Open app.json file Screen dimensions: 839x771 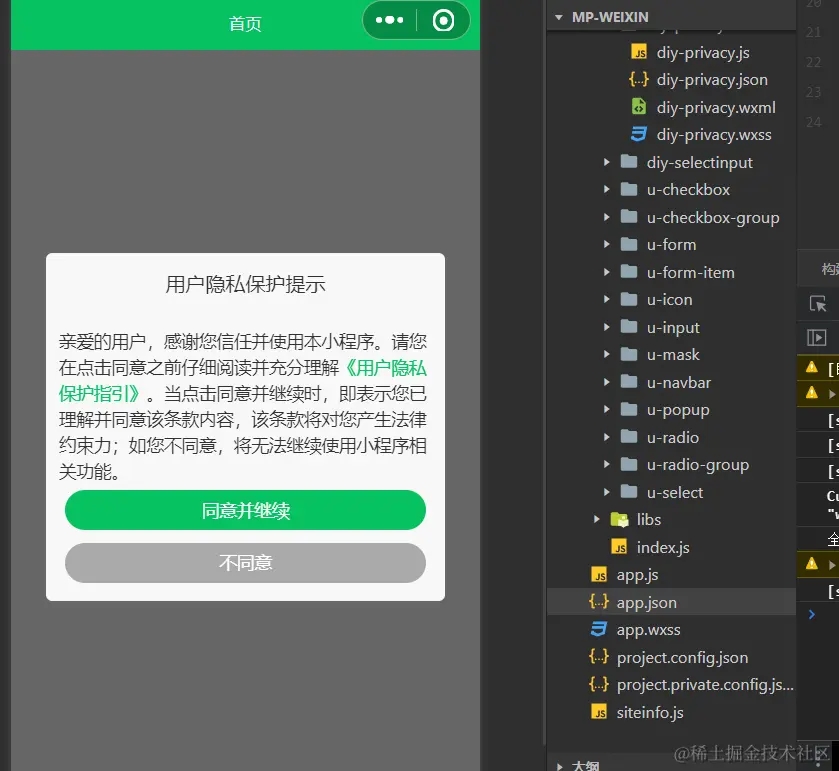tap(646, 603)
